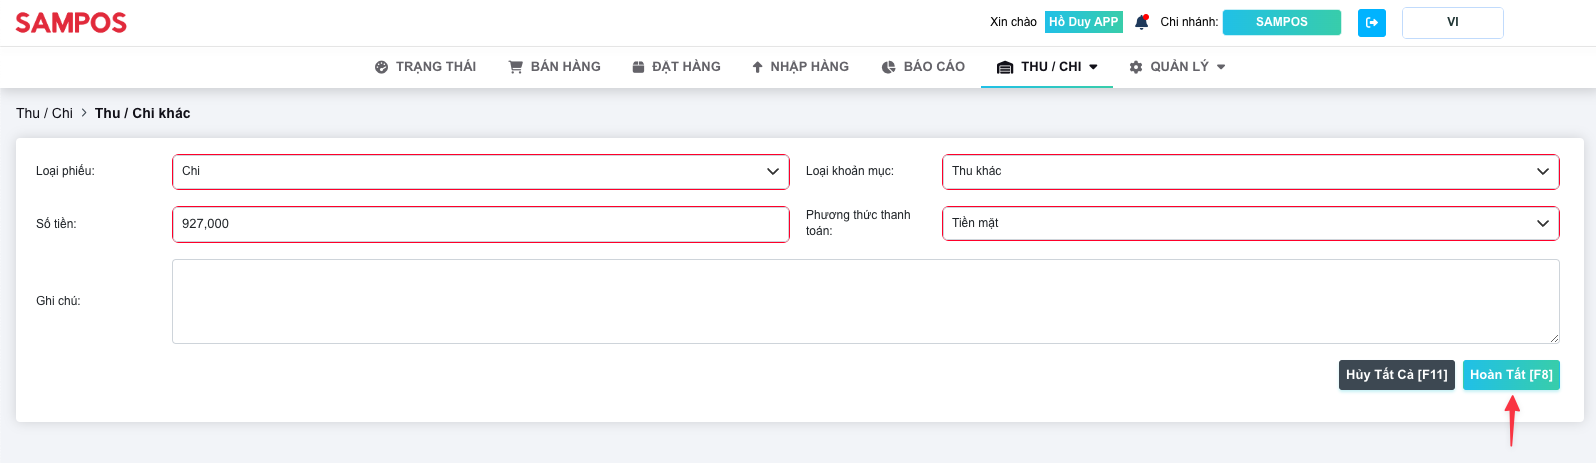Select the SAMPOS branch button
The height and width of the screenshot is (463, 1596).
click(x=1281, y=22)
